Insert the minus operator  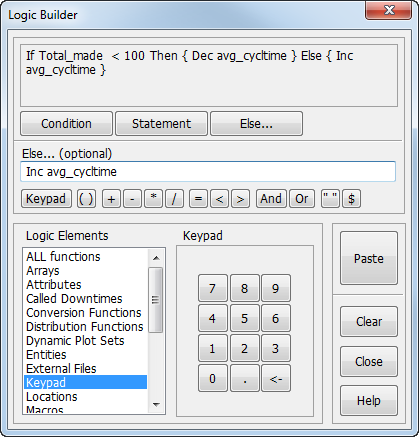[x=132, y=199]
